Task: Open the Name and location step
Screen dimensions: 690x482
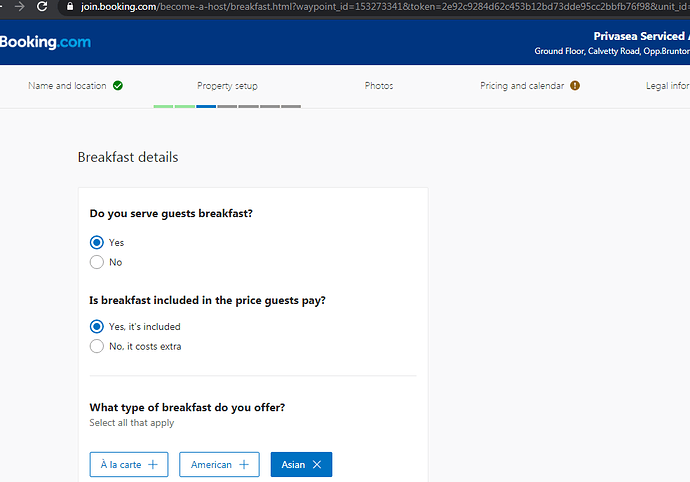Action: [x=67, y=85]
